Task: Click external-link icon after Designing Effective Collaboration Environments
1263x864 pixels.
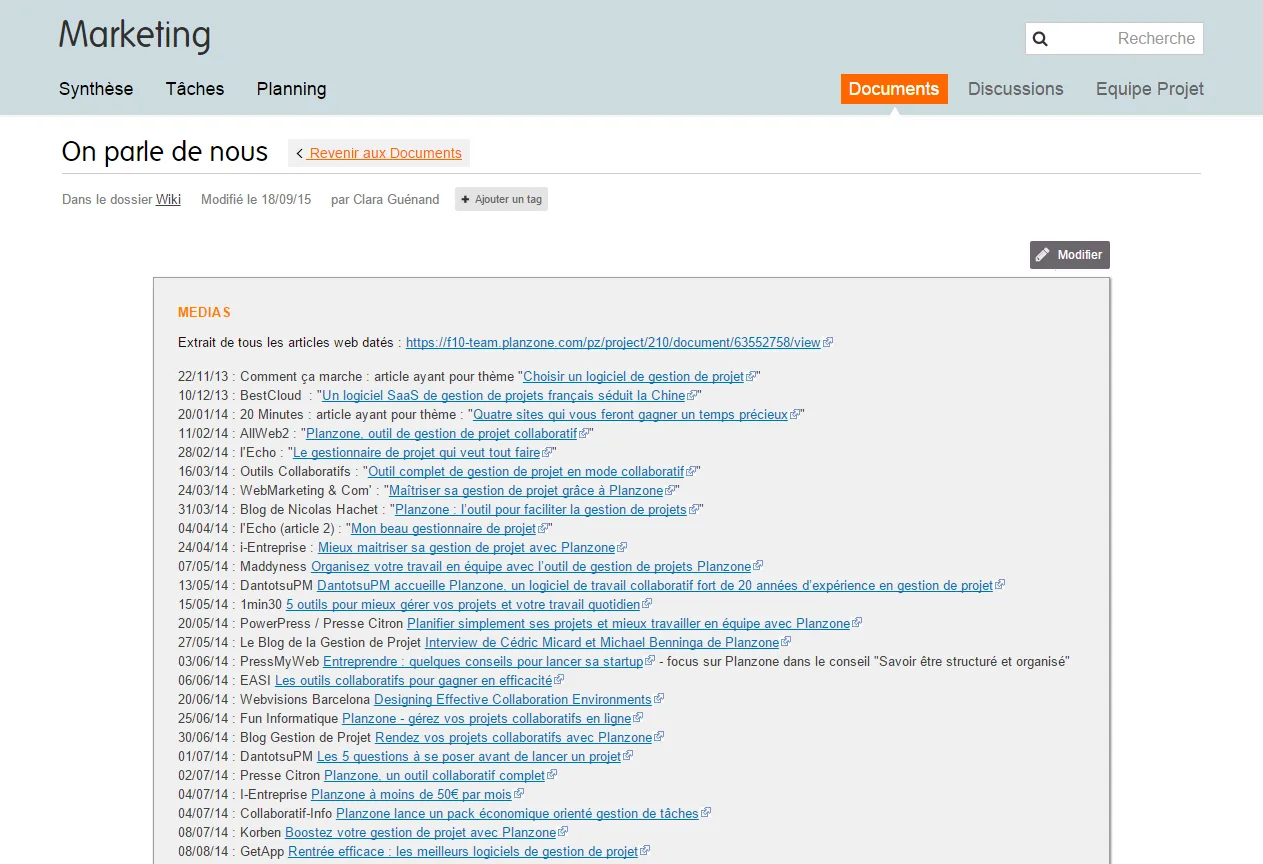Action: (658, 700)
